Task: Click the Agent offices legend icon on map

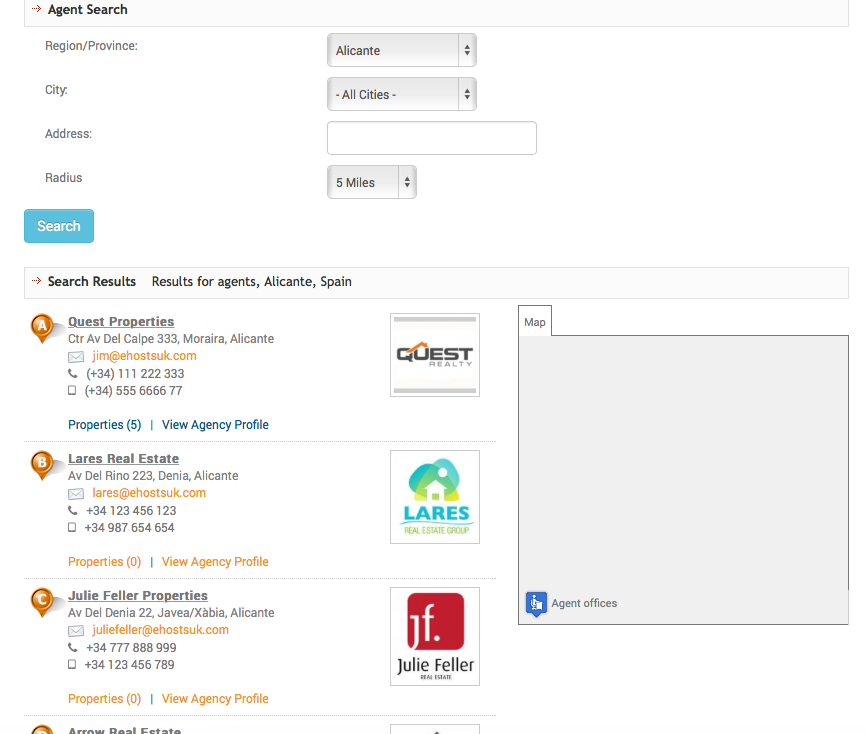Action: pyautogui.click(x=536, y=604)
